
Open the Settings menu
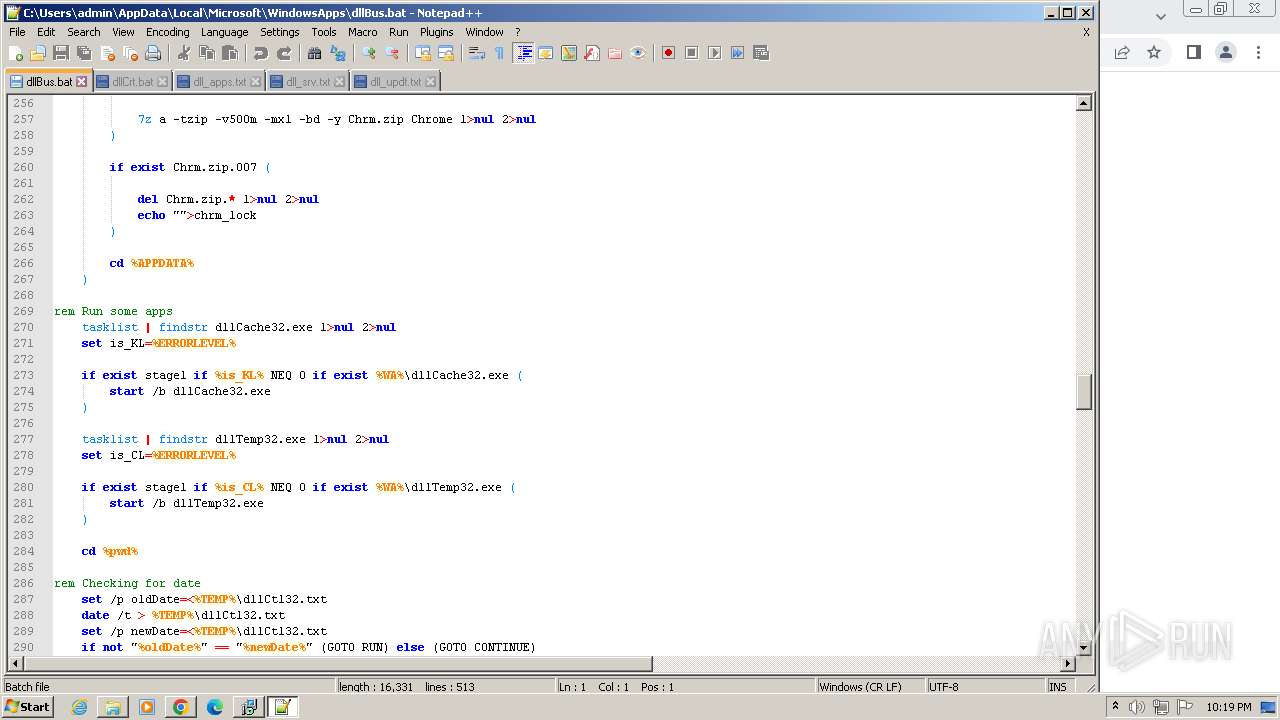coord(280,32)
